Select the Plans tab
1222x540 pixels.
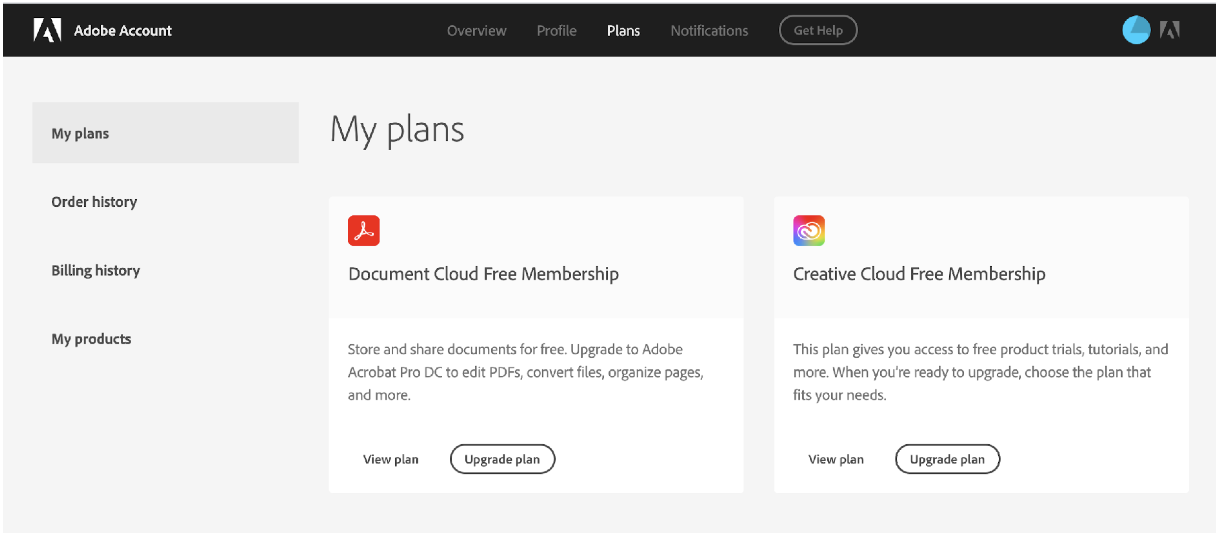[x=623, y=31]
